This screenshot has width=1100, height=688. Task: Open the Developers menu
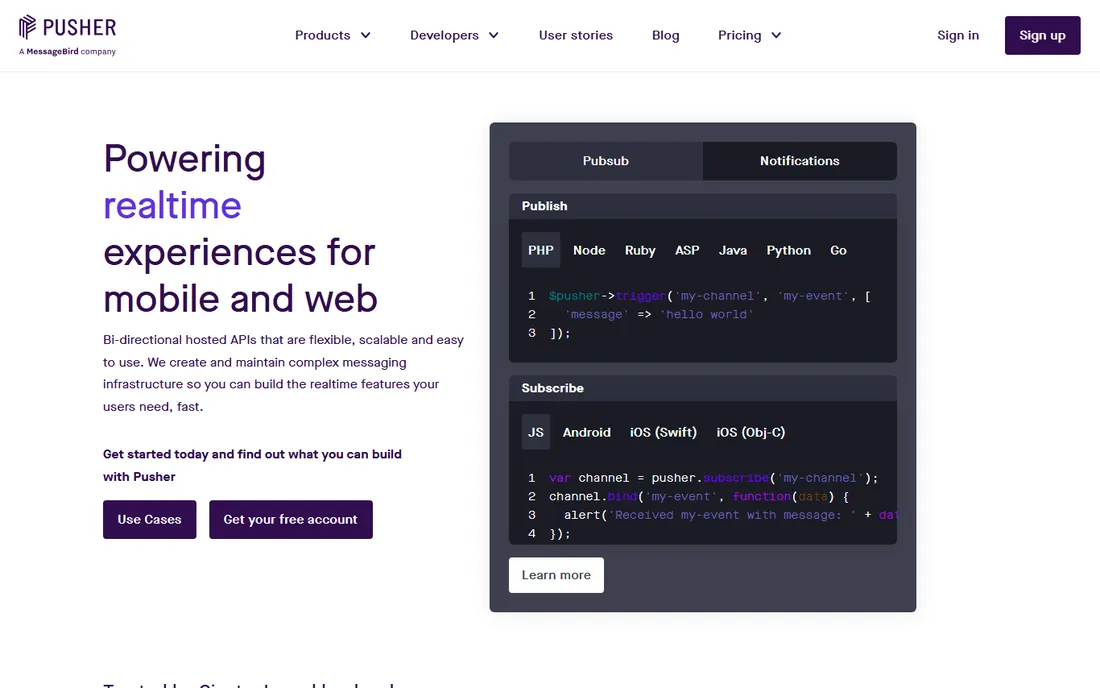tap(455, 35)
